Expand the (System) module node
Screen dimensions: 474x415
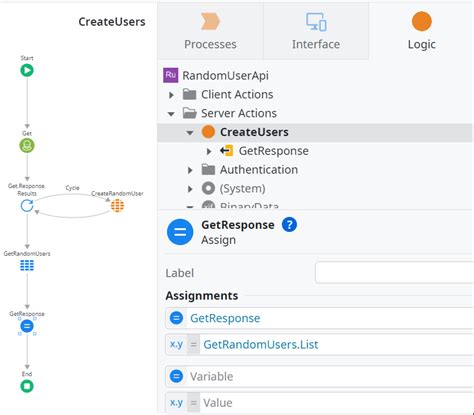coord(190,189)
